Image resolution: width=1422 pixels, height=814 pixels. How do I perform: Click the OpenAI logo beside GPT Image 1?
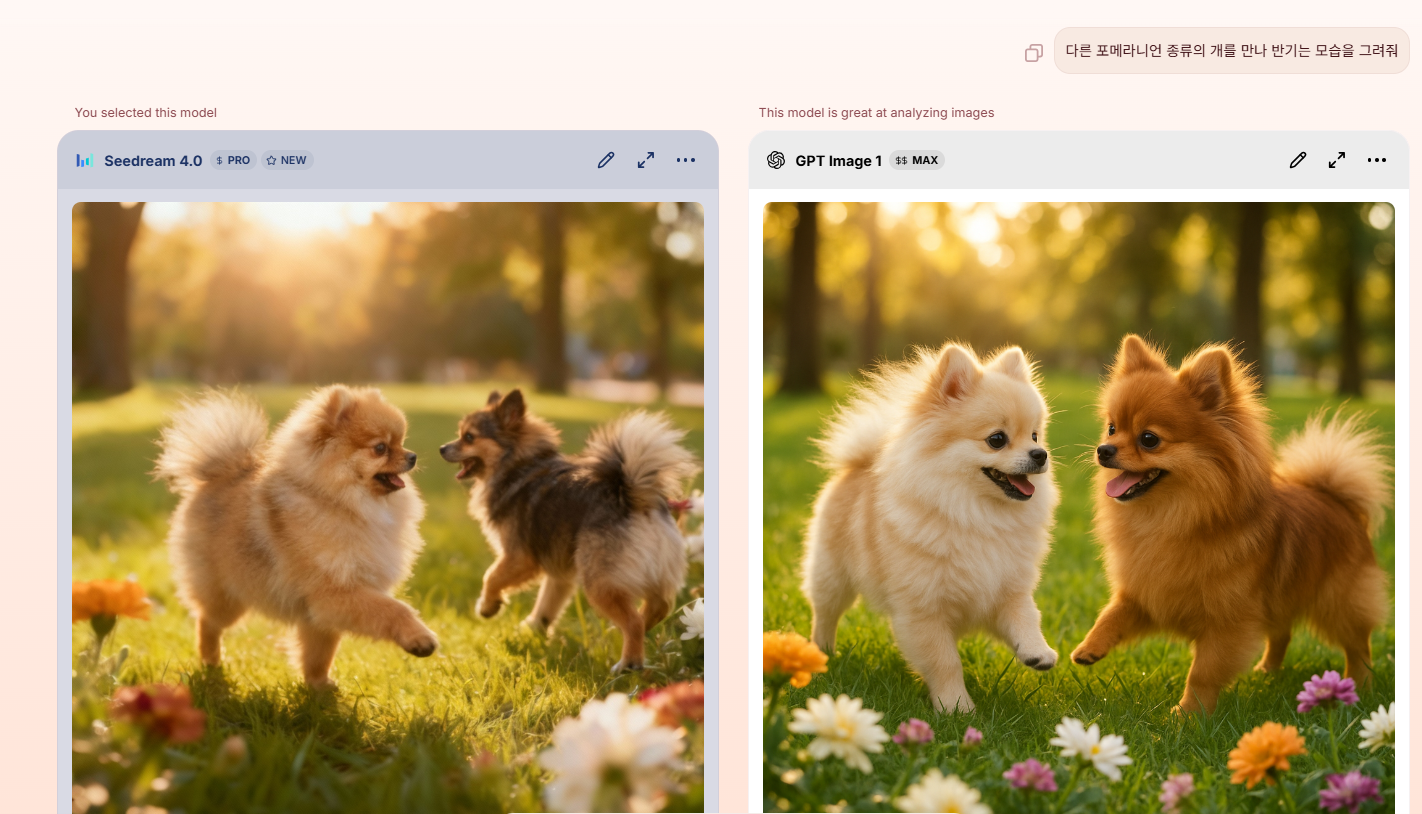[776, 160]
